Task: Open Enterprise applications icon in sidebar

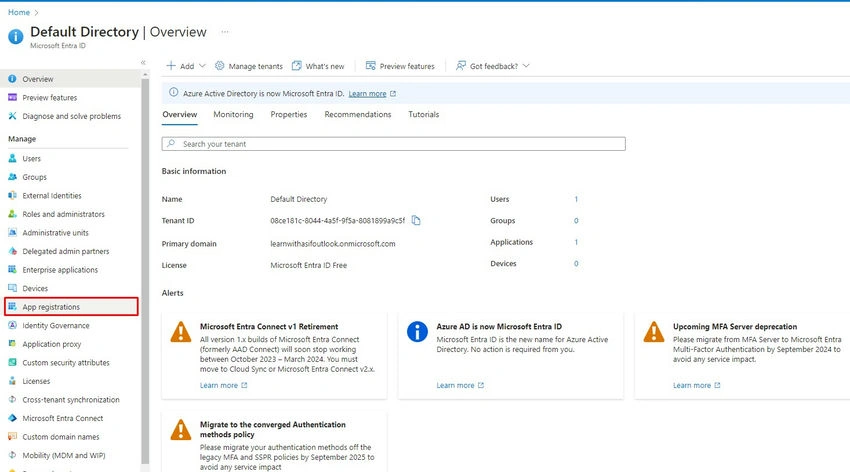Action: point(12,269)
